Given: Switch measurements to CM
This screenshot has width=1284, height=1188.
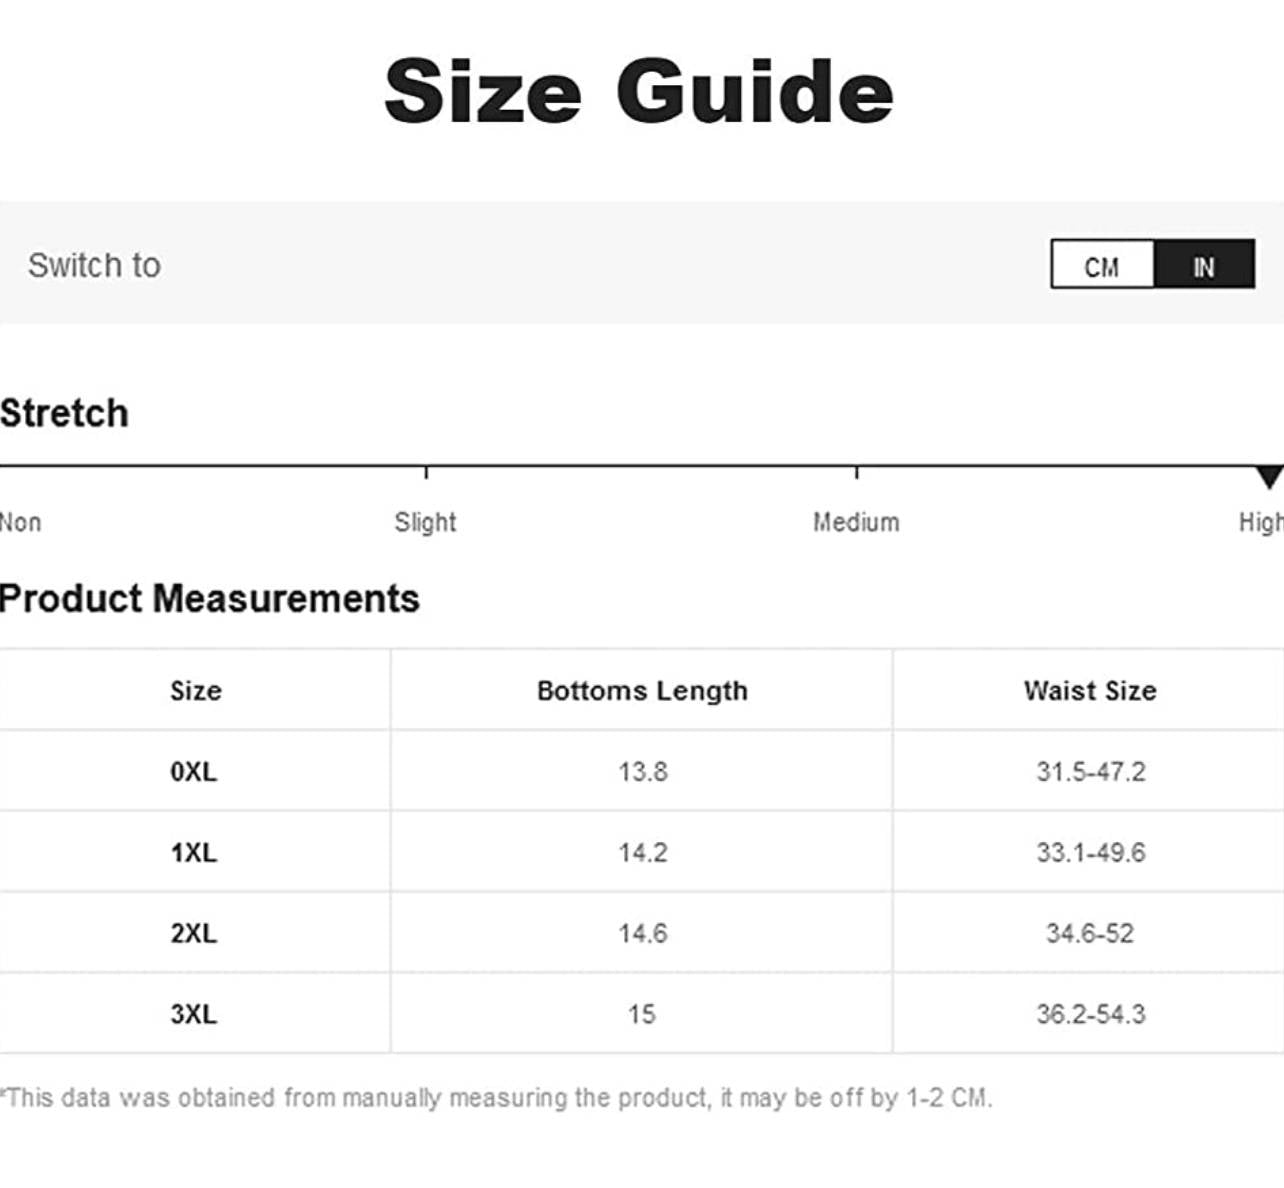Looking at the screenshot, I should 1102,265.
